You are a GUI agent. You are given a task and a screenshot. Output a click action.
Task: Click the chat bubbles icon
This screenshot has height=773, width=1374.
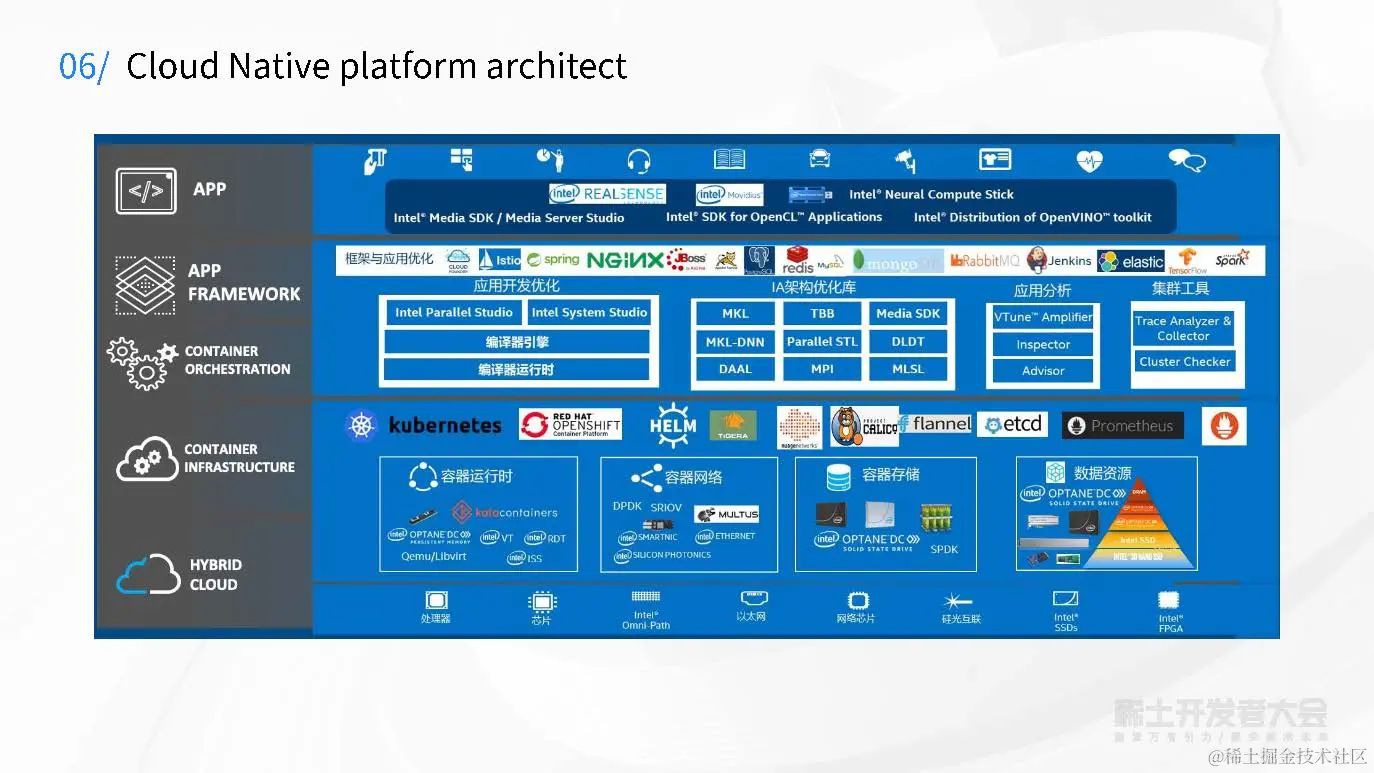1187,160
